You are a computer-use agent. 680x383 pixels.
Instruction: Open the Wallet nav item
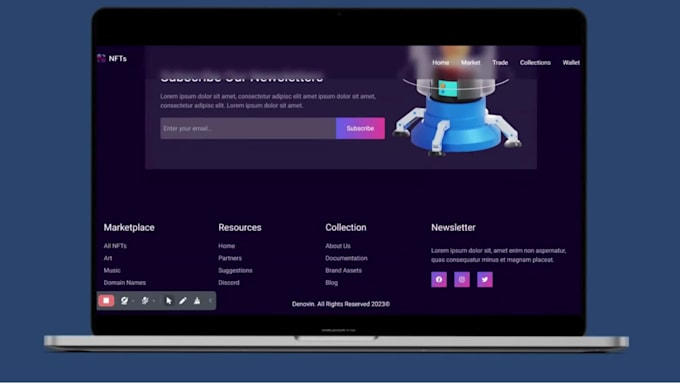coord(571,62)
